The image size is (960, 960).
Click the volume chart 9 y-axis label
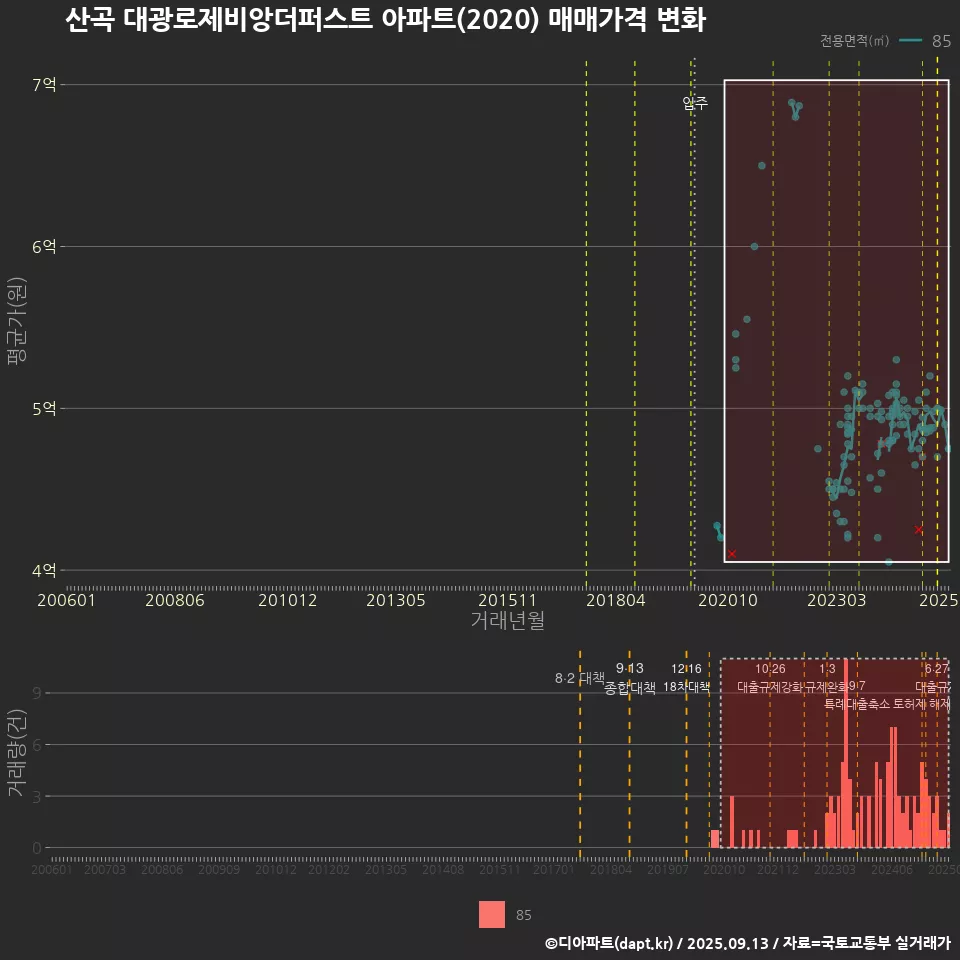[37, 693]
